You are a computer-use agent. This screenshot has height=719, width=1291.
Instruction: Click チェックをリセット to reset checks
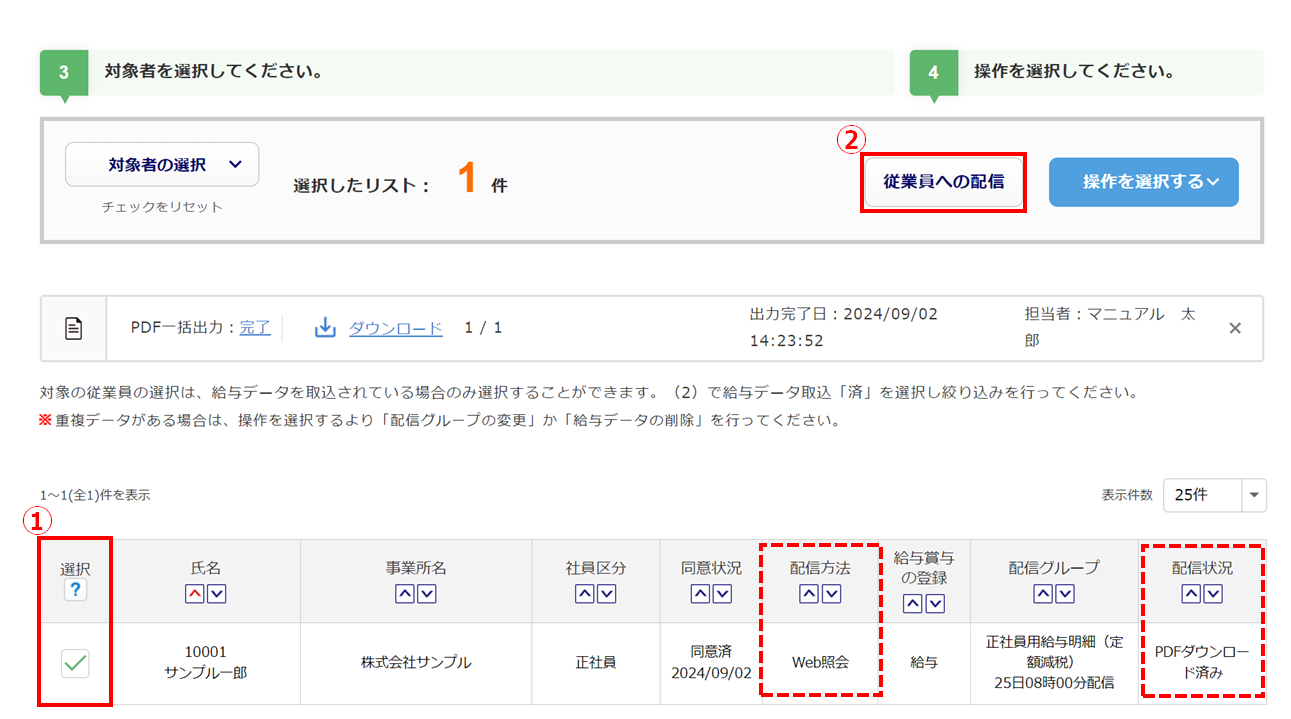click(x=162, y=207)
